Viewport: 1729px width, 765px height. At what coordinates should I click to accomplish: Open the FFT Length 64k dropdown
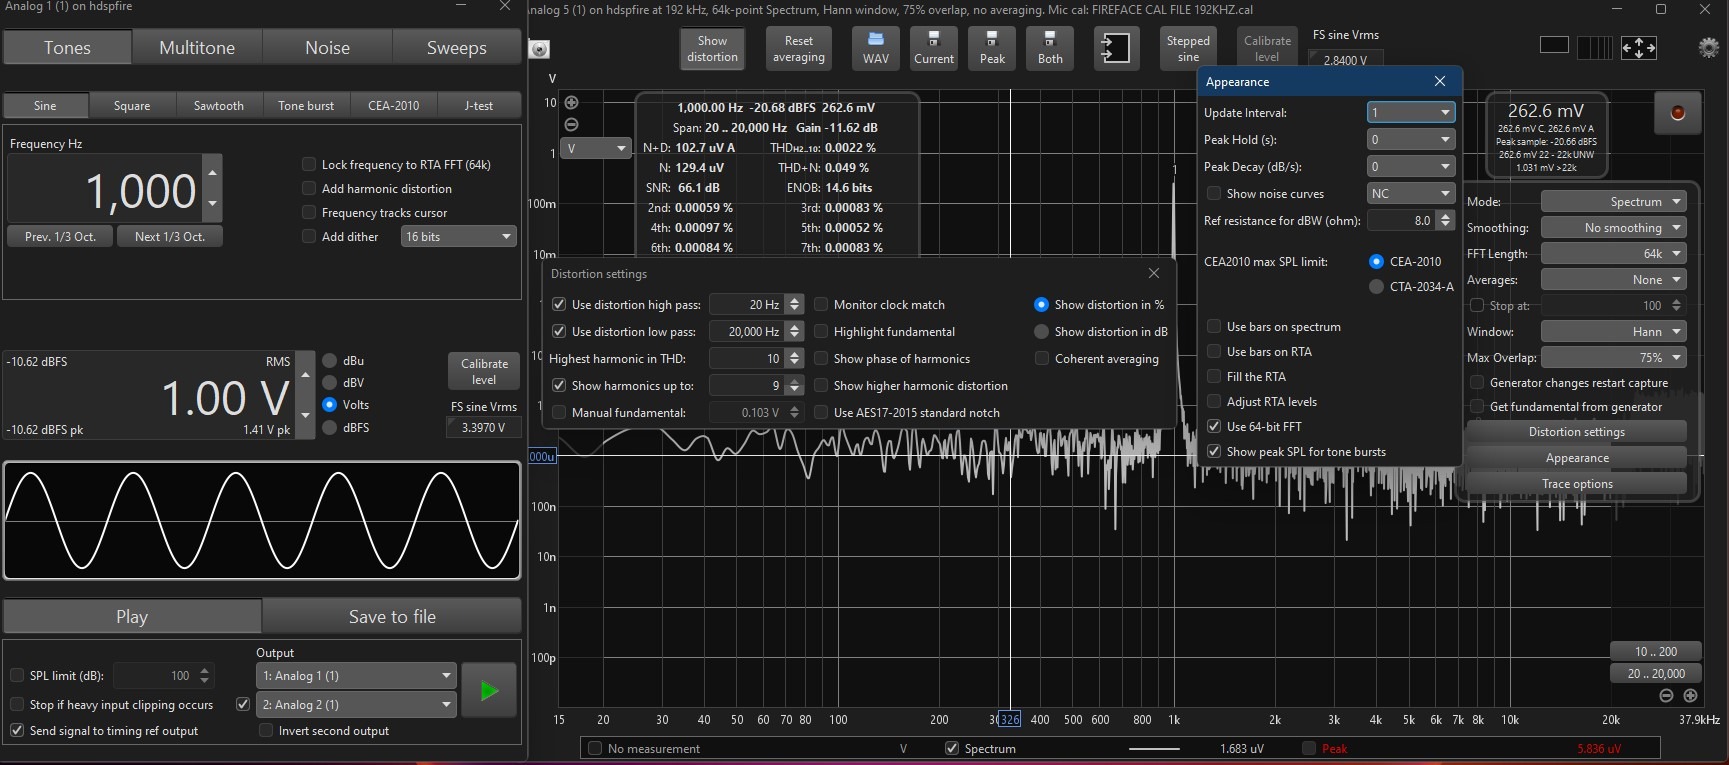(x=1613, y=253)
